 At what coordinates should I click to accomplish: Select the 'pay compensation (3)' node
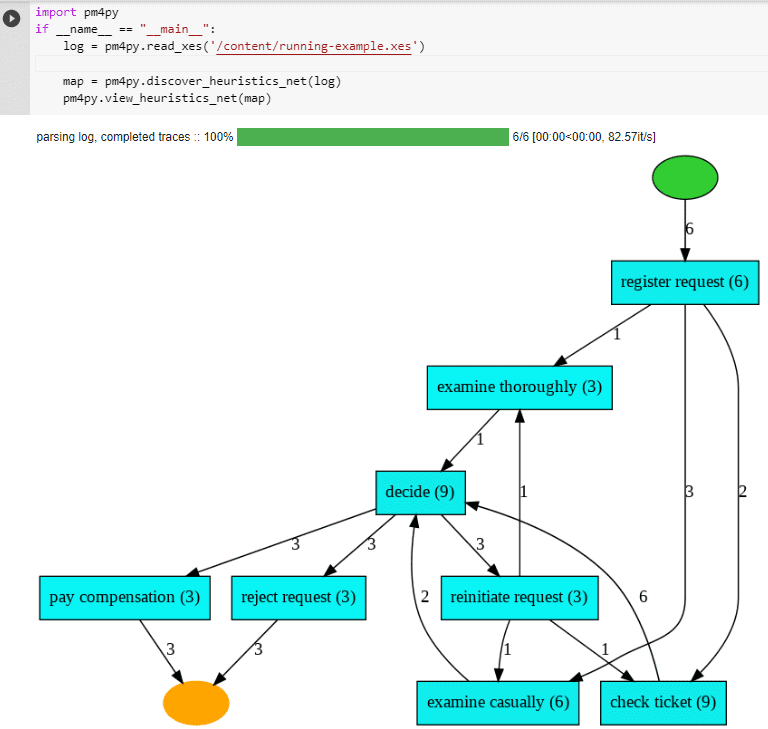point(125,598)
